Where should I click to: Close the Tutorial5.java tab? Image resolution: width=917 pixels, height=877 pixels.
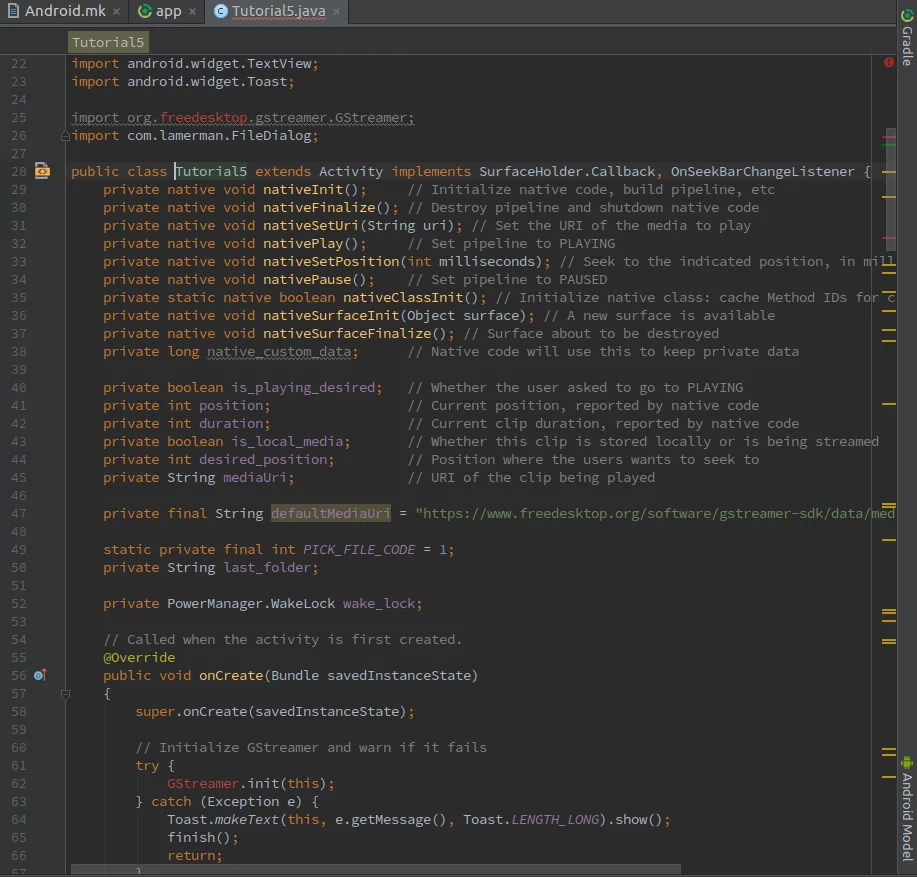[x=336, y=12]
